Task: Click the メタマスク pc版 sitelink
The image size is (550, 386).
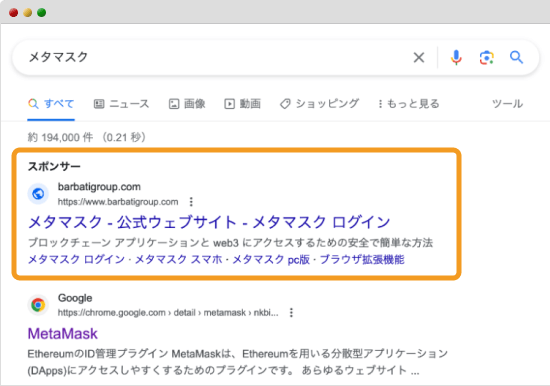Action: click(271, 259)
